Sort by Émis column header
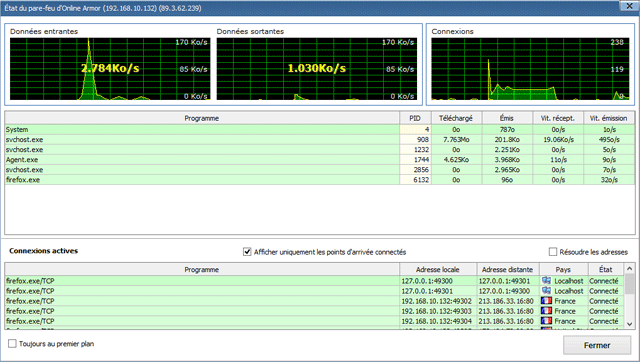640x362 pixels. pyautogui.click(x=507, y=118)
